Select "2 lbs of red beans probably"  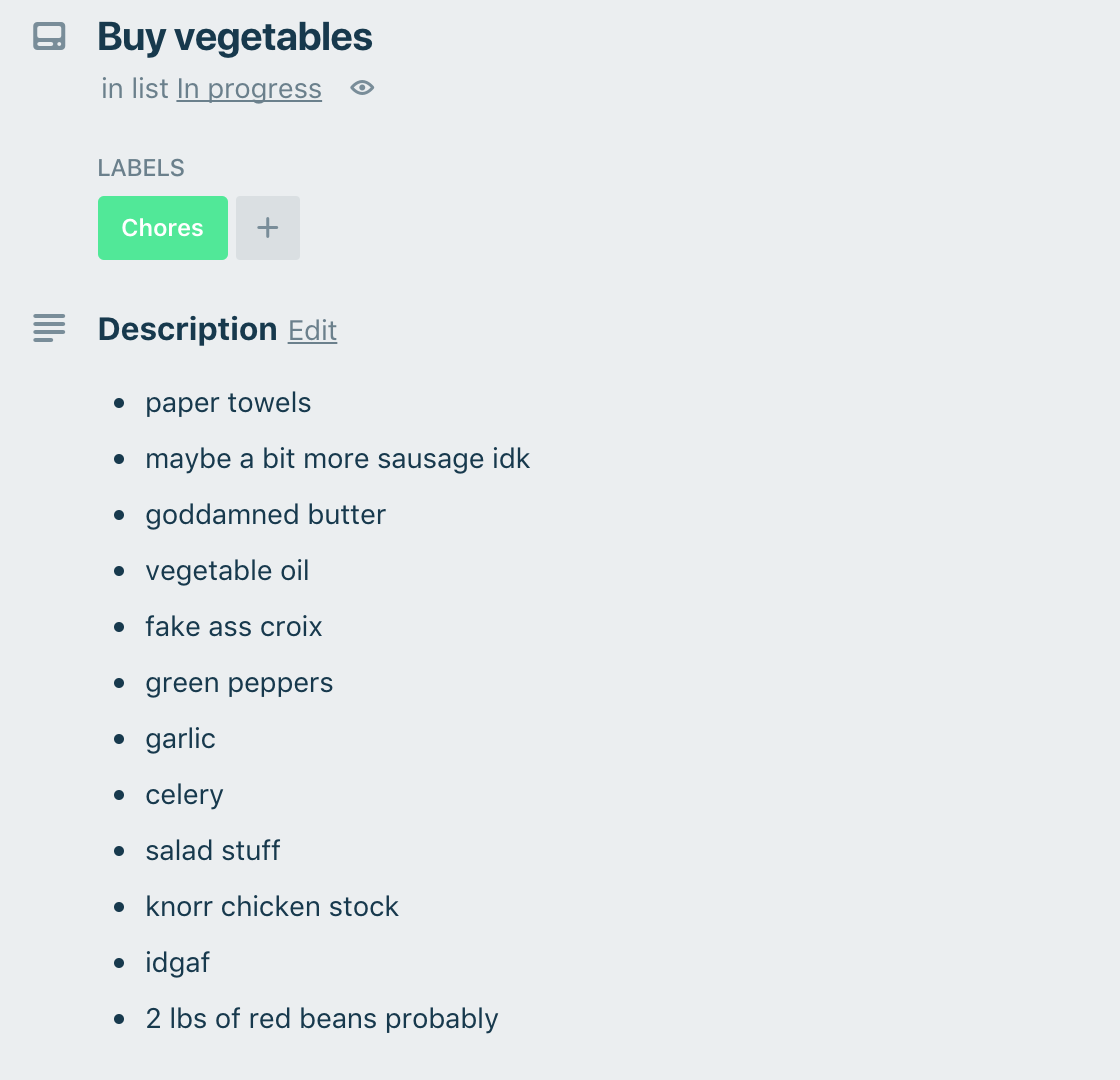point(321,1019)
